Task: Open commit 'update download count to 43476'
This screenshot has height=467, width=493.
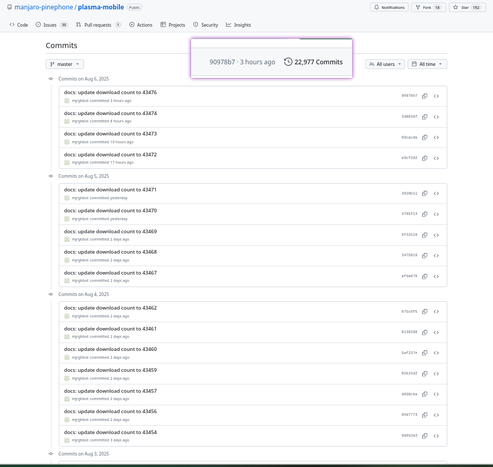Action: pos(110,92)
